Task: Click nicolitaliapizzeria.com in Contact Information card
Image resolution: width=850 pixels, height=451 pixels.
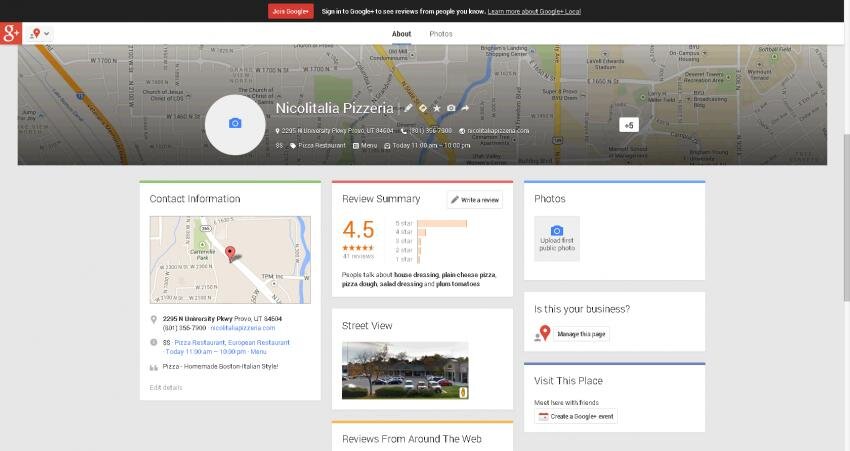Action: 243,328
